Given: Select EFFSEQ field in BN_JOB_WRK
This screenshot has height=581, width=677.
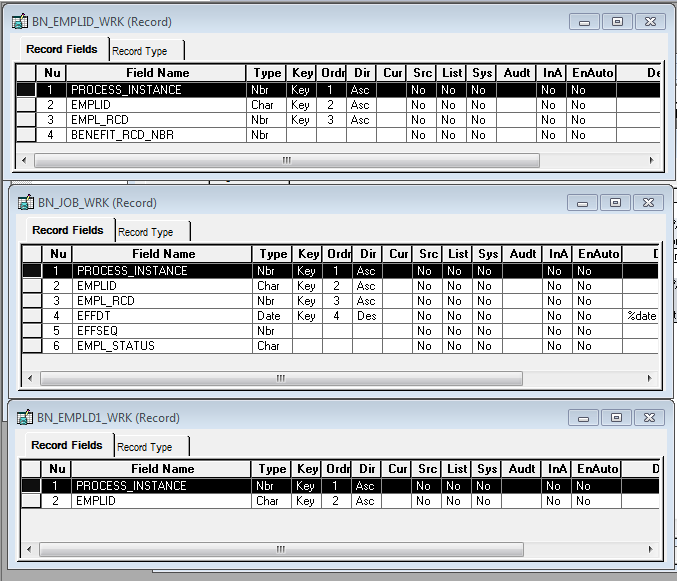Looking at the screenshot, I should [162, 331].
